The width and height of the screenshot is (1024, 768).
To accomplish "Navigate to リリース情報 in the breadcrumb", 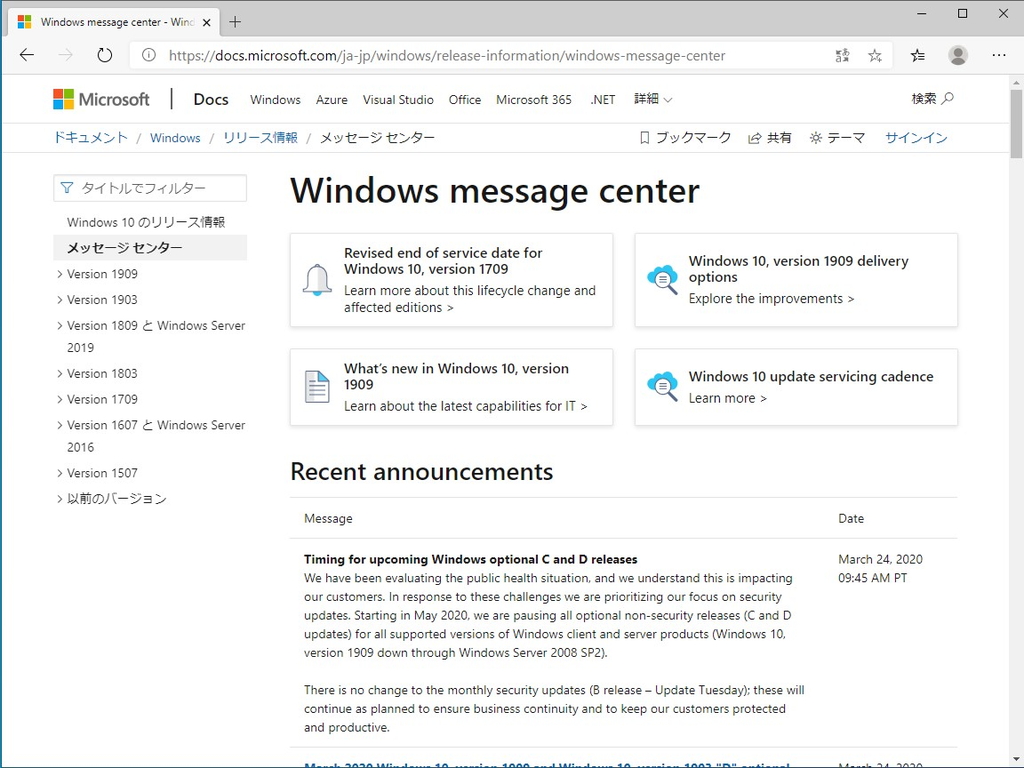I will click(260, 137).
